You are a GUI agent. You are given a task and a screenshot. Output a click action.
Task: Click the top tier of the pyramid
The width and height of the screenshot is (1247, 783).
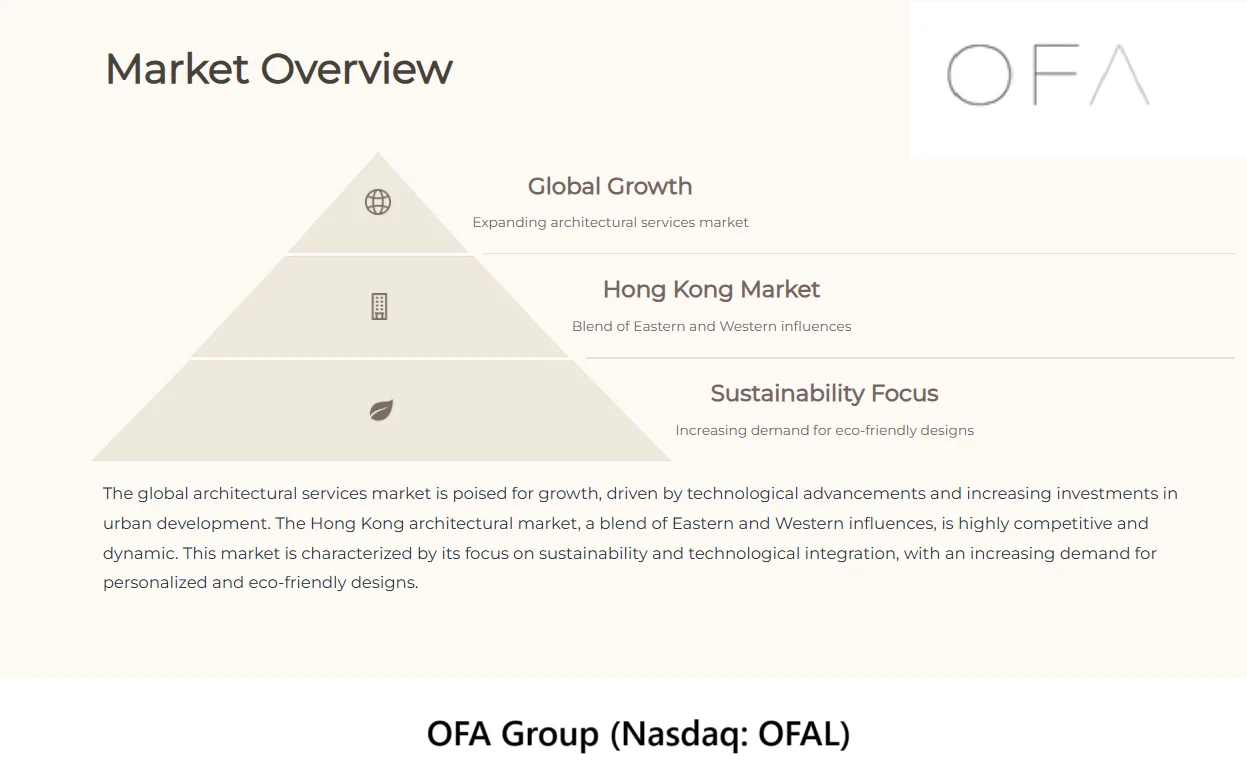pyautogui.click(x=378, y=210)
